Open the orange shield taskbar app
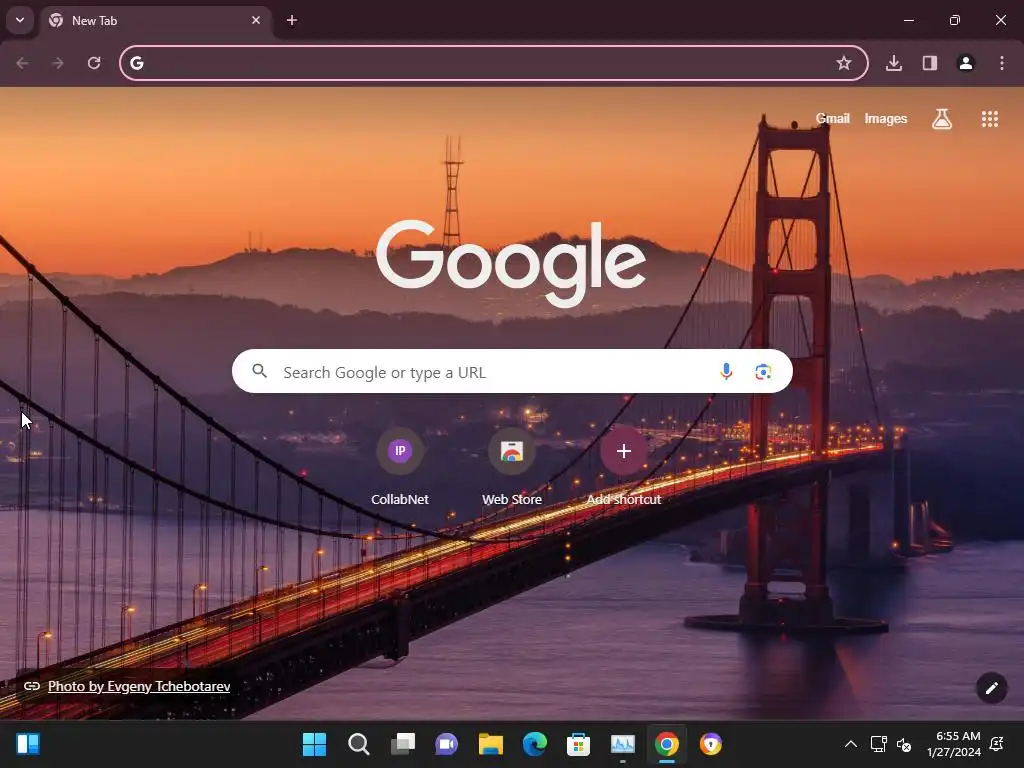The width and height of the screenshot is (1024, 768). (711, 744)
